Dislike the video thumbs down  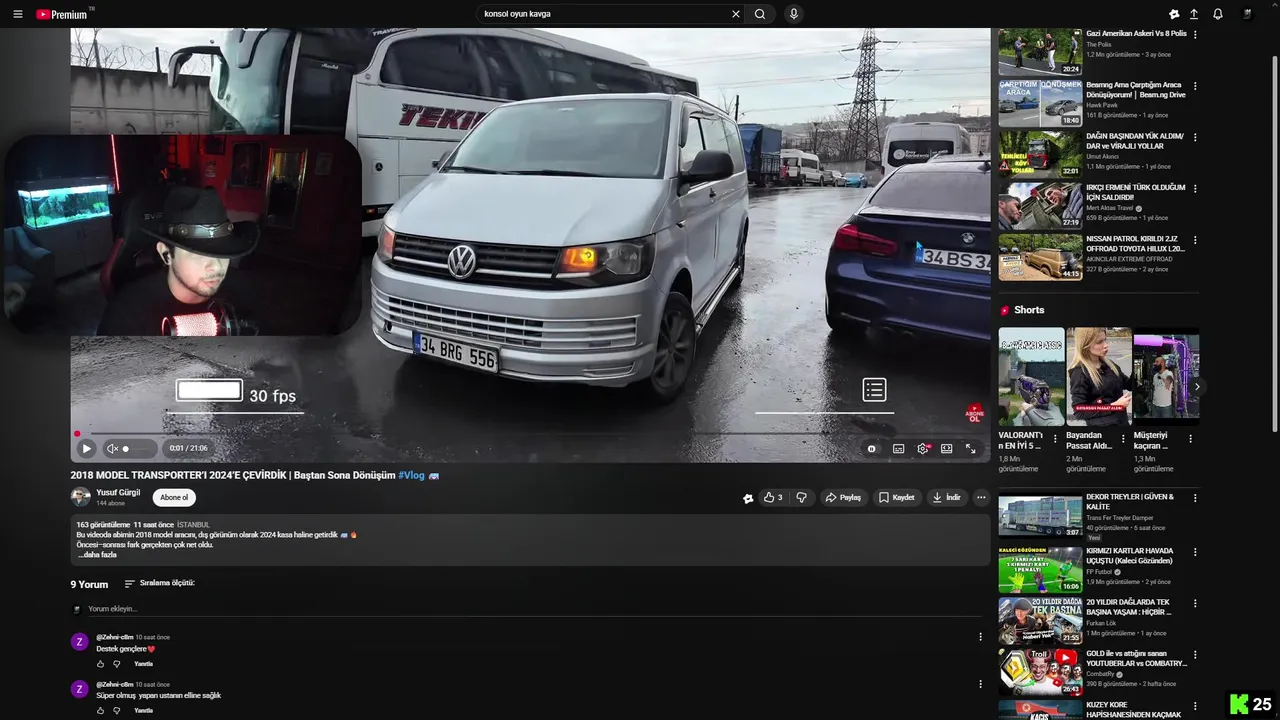click(x=801, y=497)
